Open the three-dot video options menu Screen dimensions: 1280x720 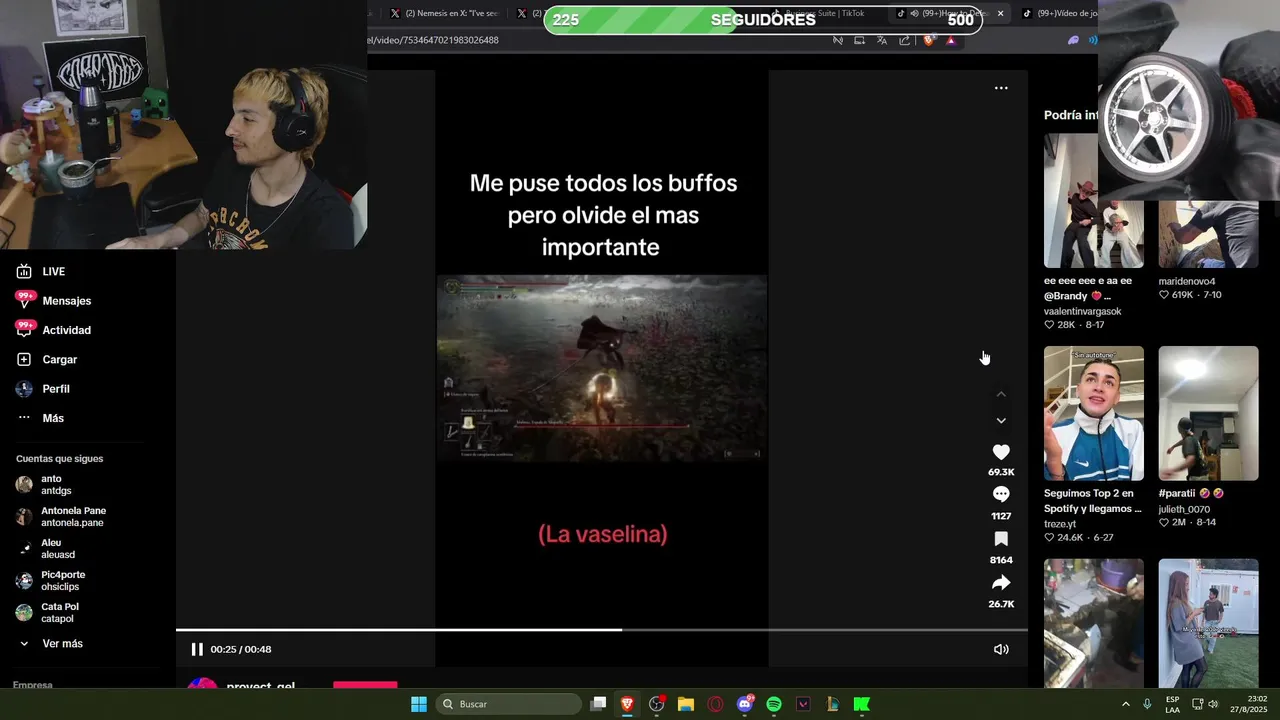click(1001, 88)
